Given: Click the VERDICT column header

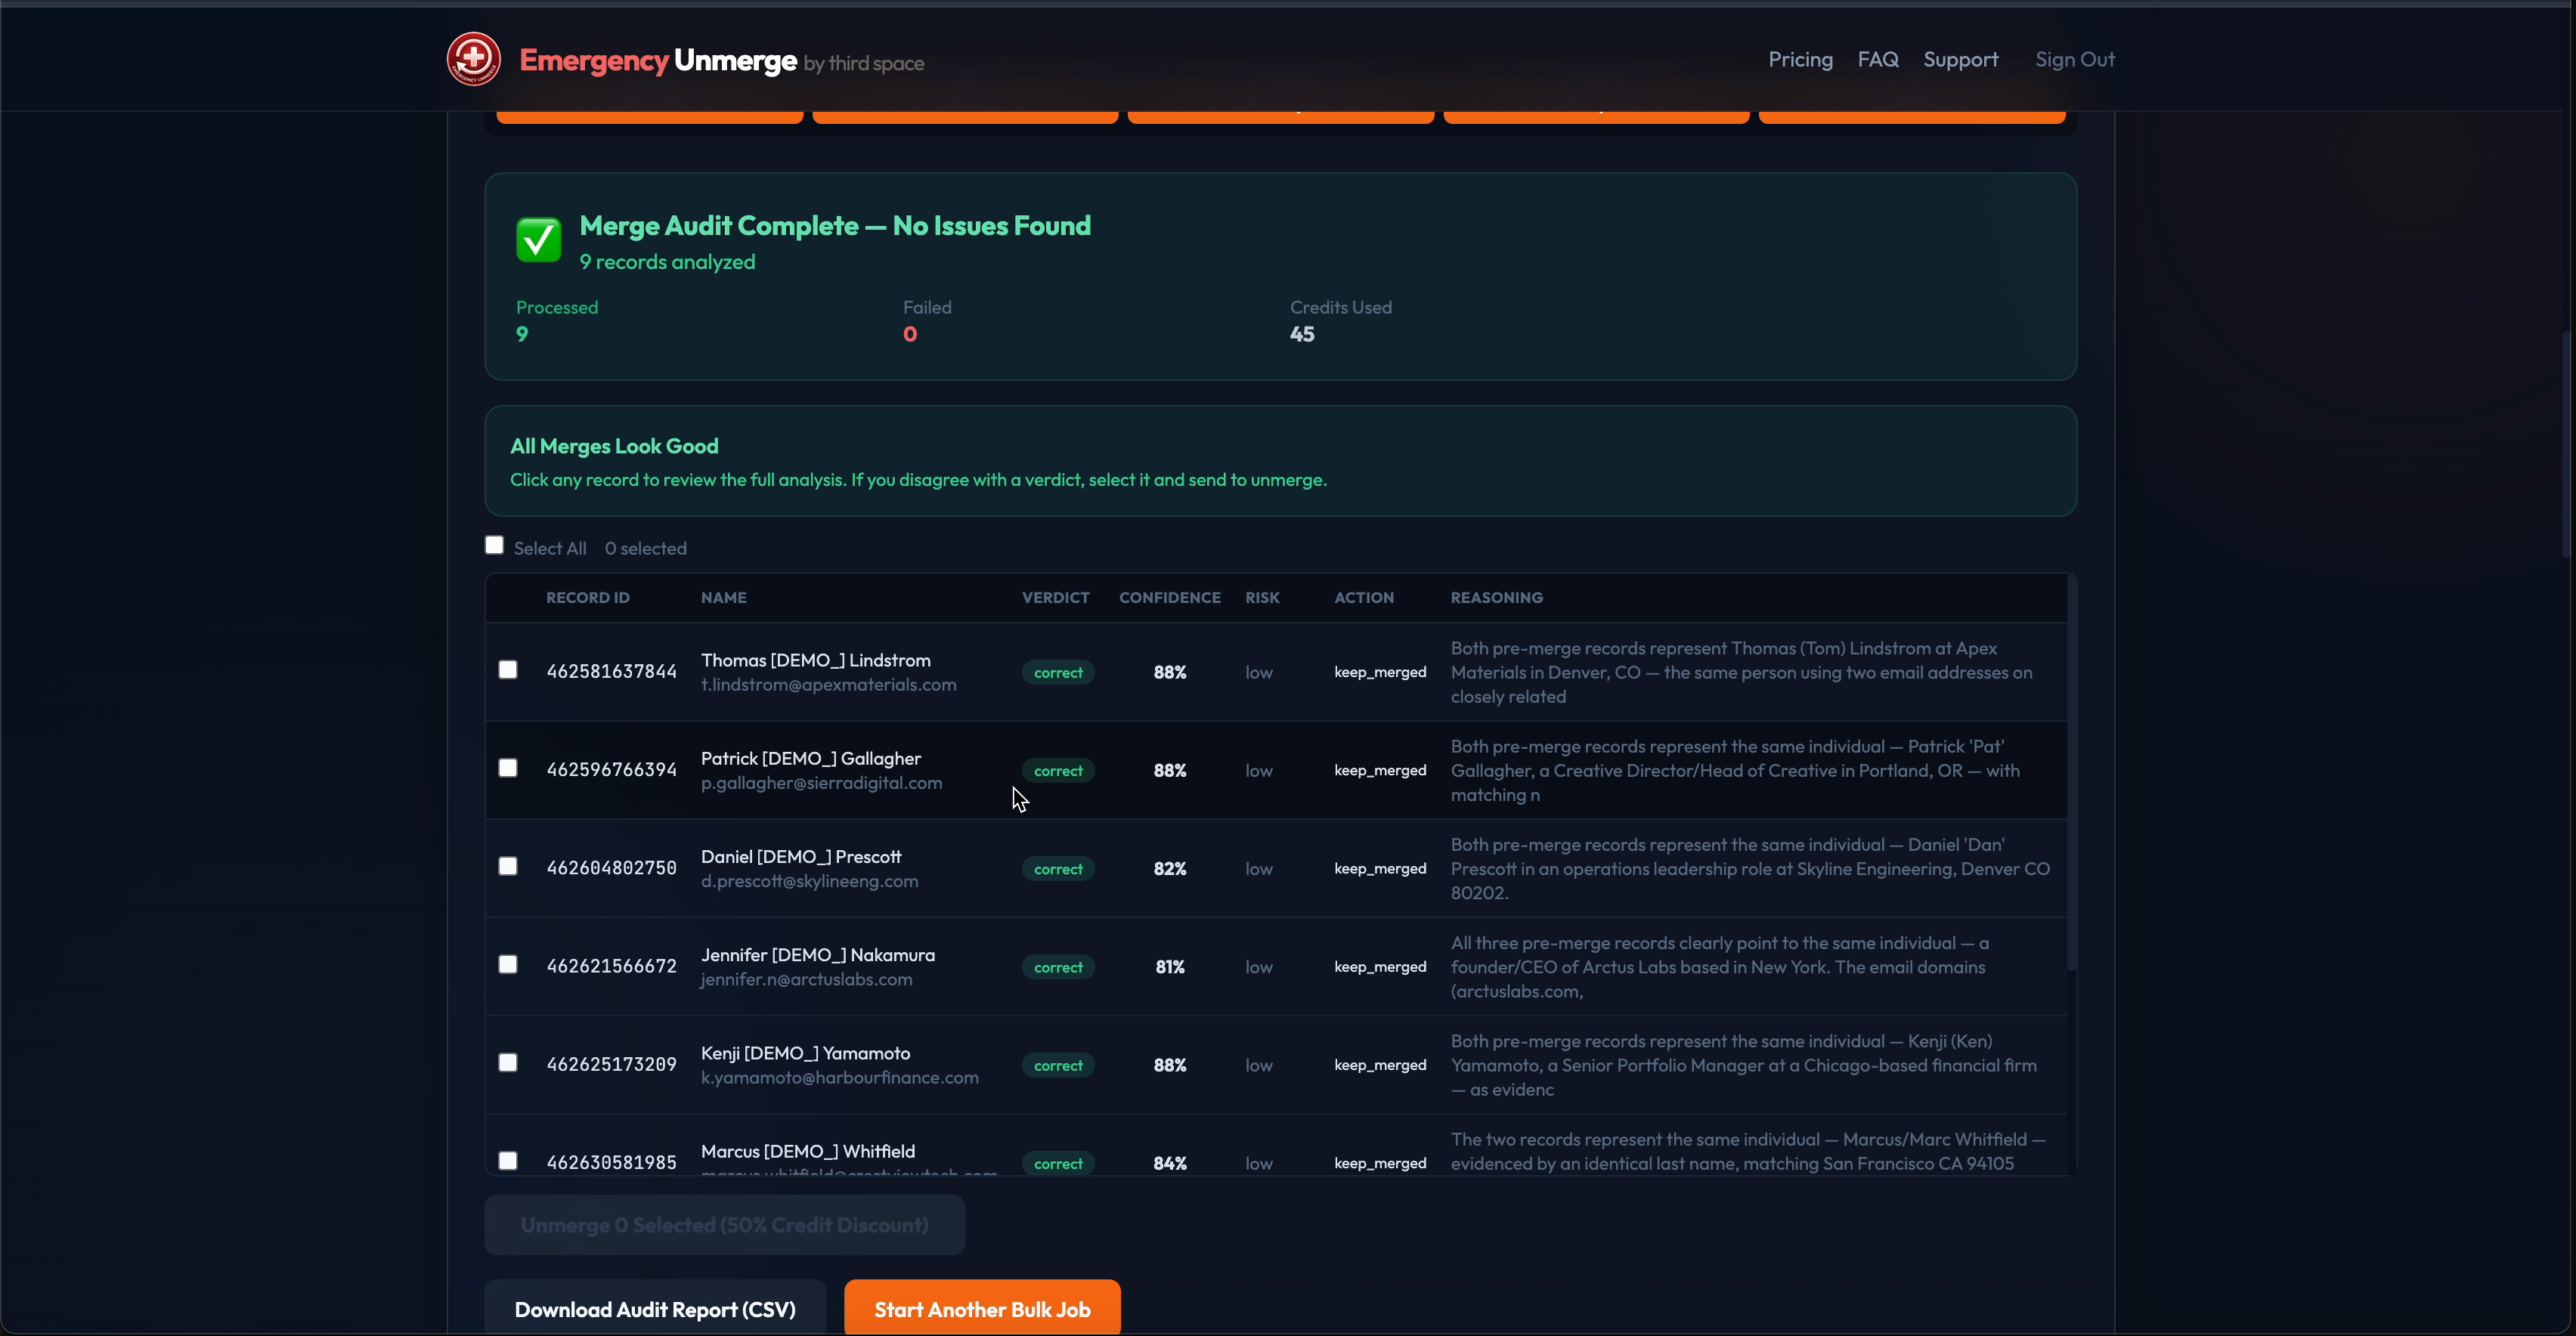Looking at the screenshot, I should [x=1055, y=598].
